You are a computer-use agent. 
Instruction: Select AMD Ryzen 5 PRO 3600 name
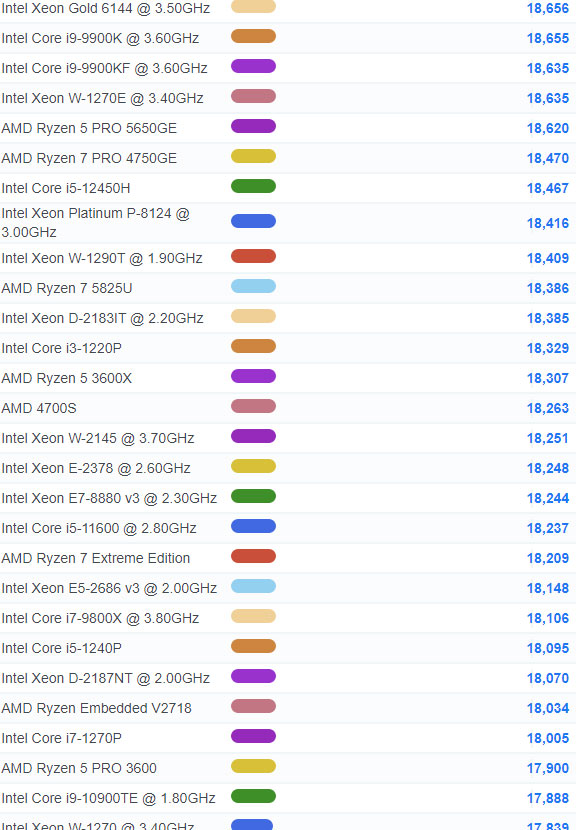pyautogui.click(x=79, y=768)
